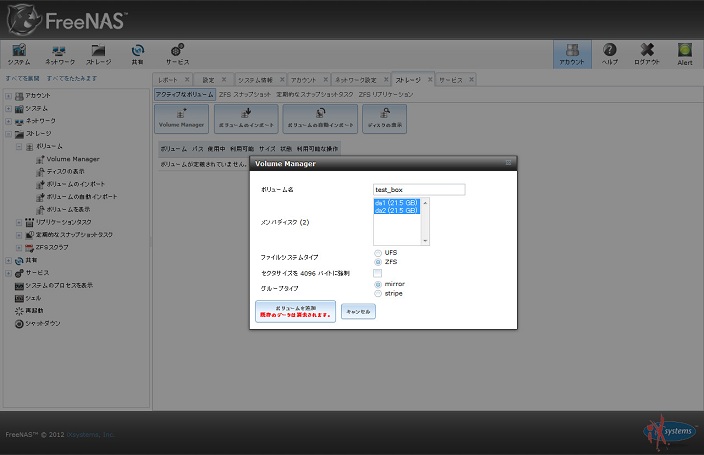Collapse the ボリューム sub-node in tree
The height and width of the screenshot is (455, 704).
[x=19, y=146]
